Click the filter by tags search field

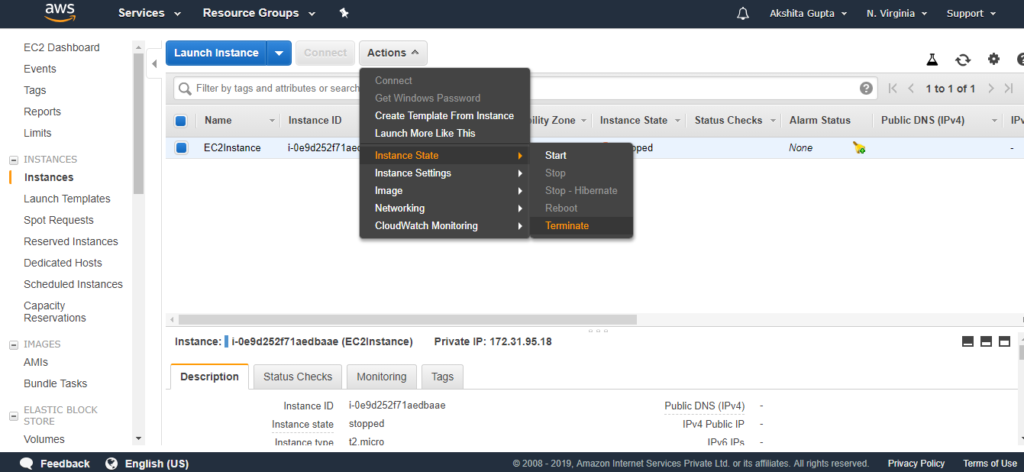coord(525,88)
